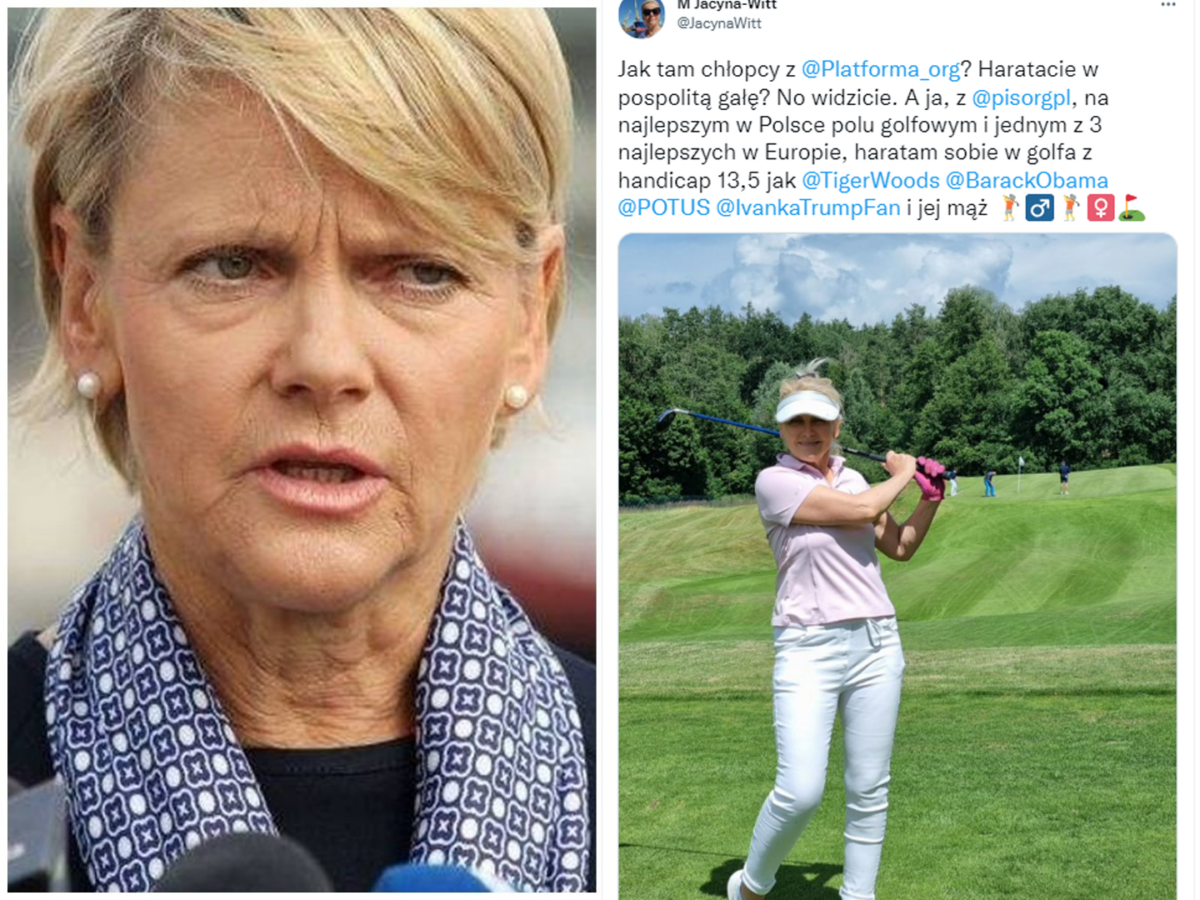Open the @TigerWoods mention
This screenshot has width=1200, height=900.
click(870, 181)
